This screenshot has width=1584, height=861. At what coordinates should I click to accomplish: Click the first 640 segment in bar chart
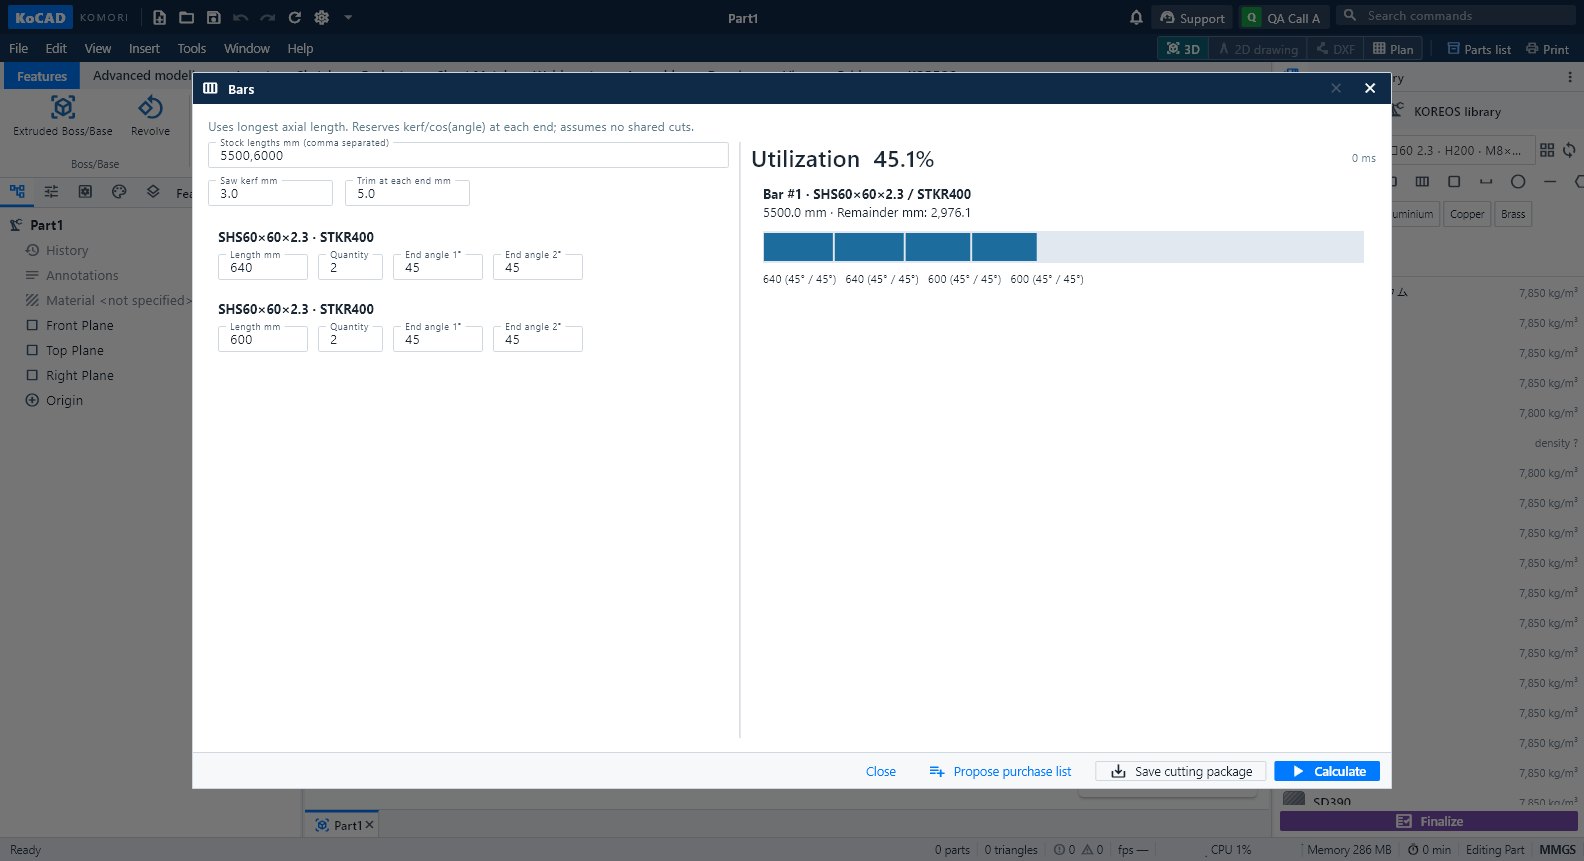[x=798, y=247]
